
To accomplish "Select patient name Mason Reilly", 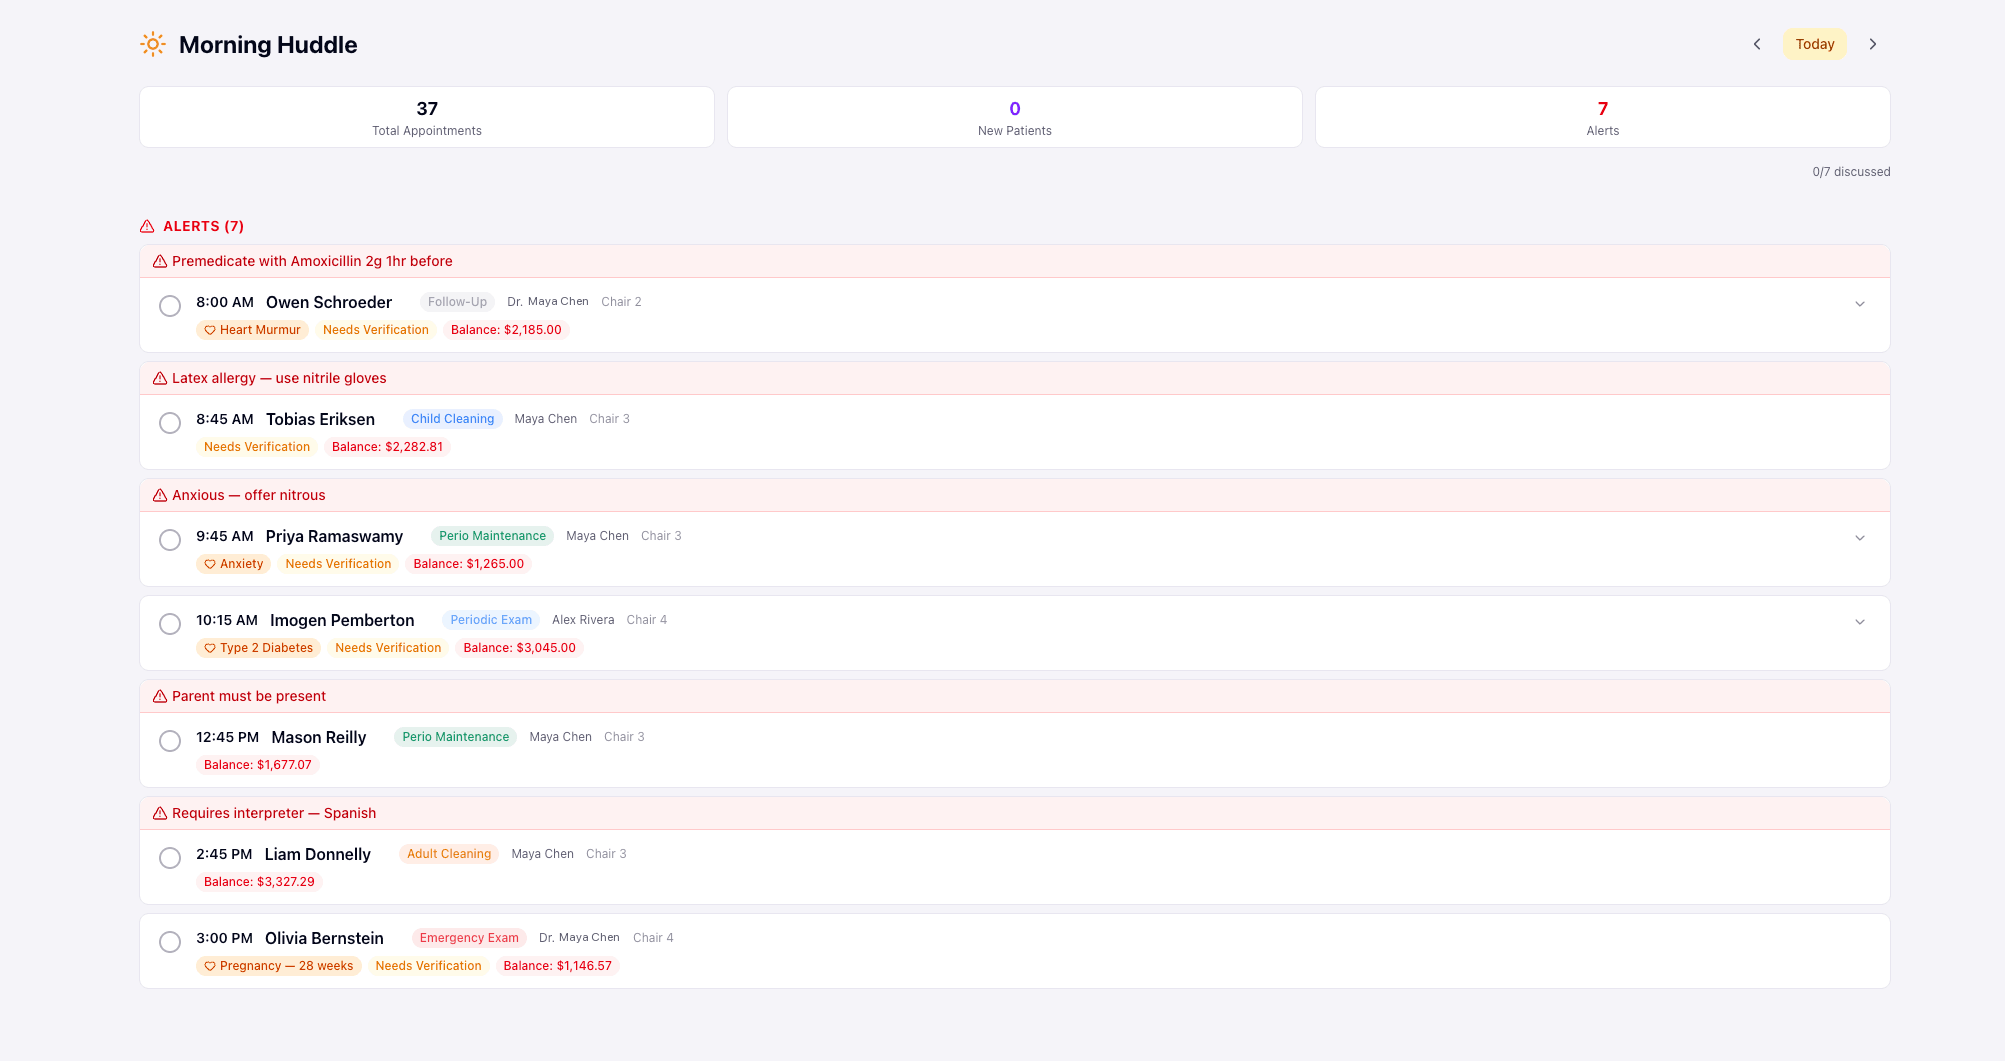I will 319,737.
